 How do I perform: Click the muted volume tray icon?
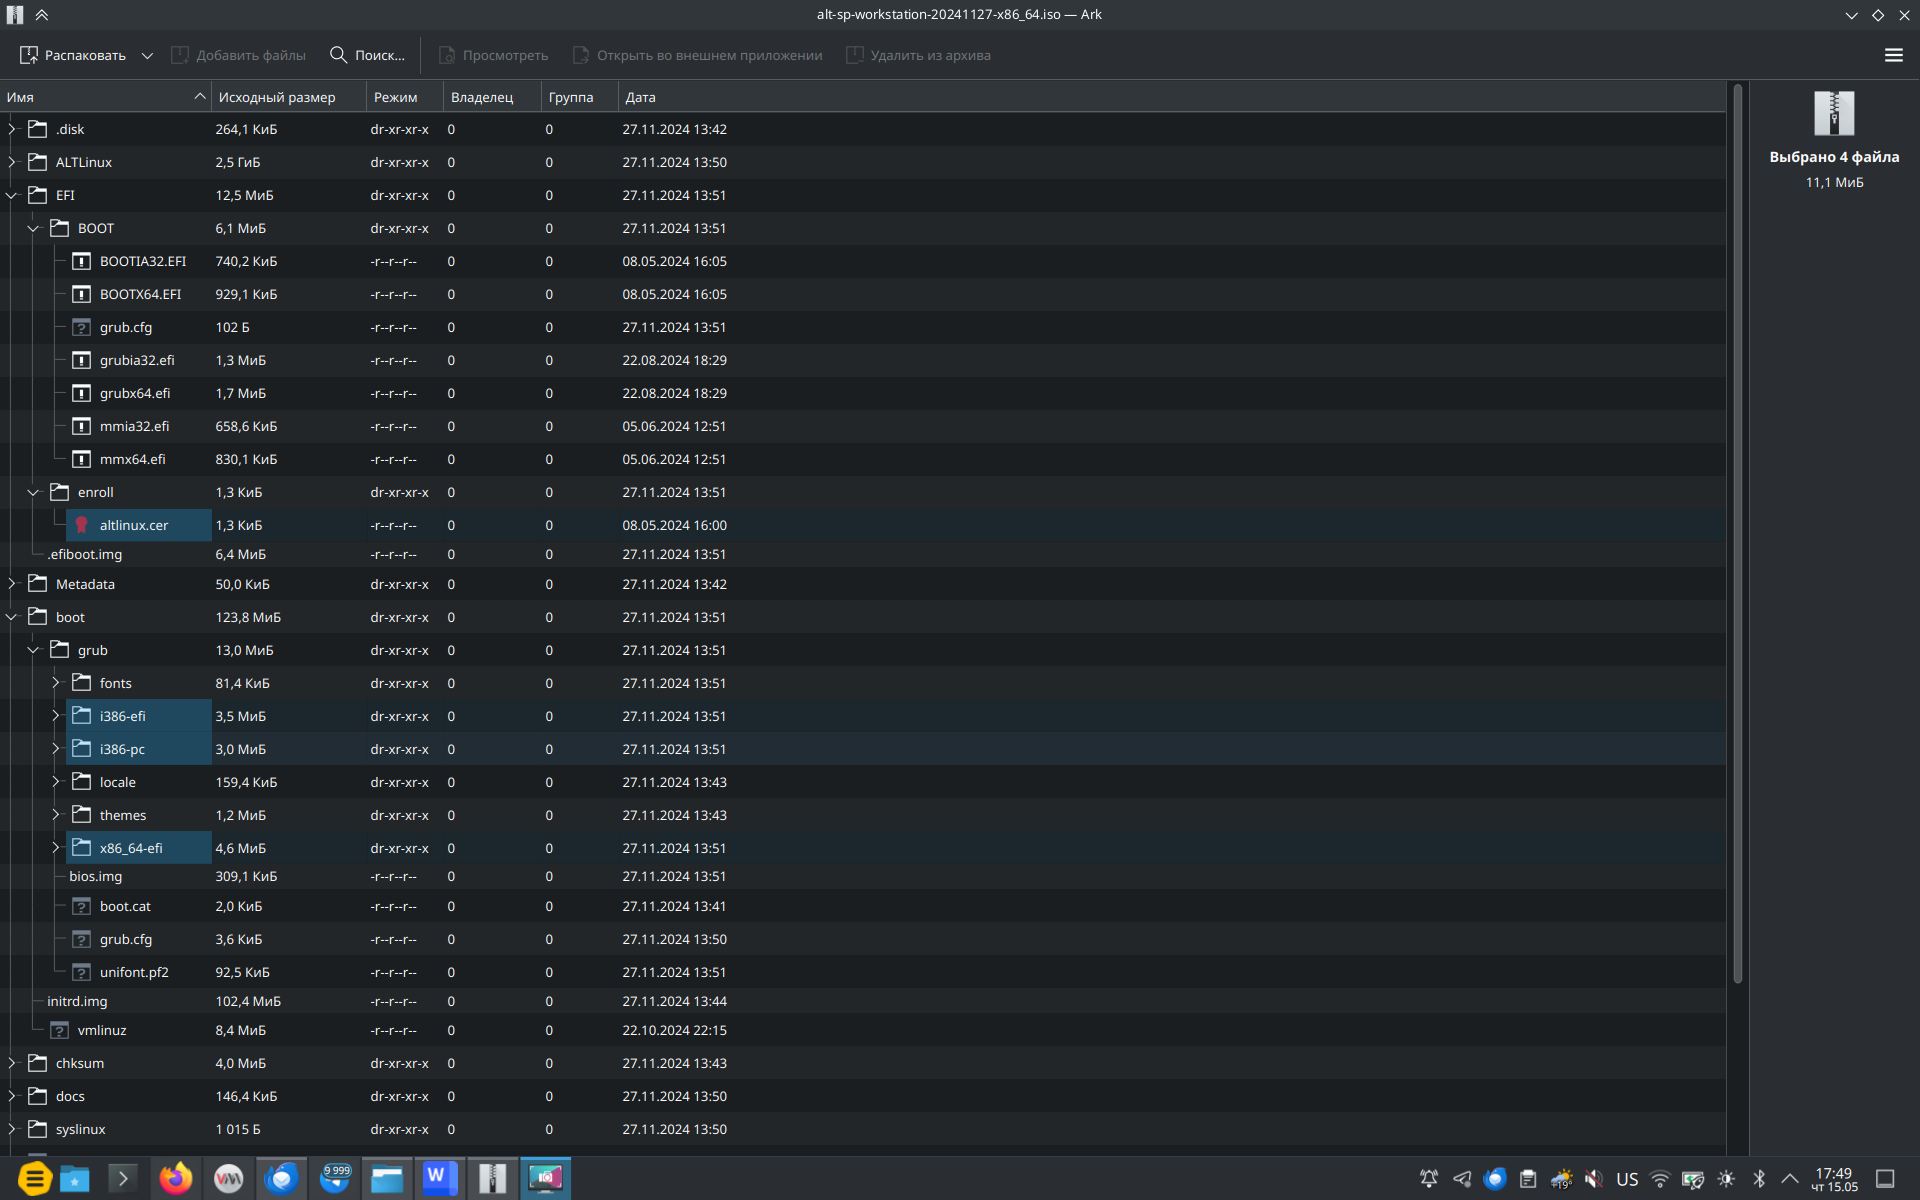point(1594,1179)
